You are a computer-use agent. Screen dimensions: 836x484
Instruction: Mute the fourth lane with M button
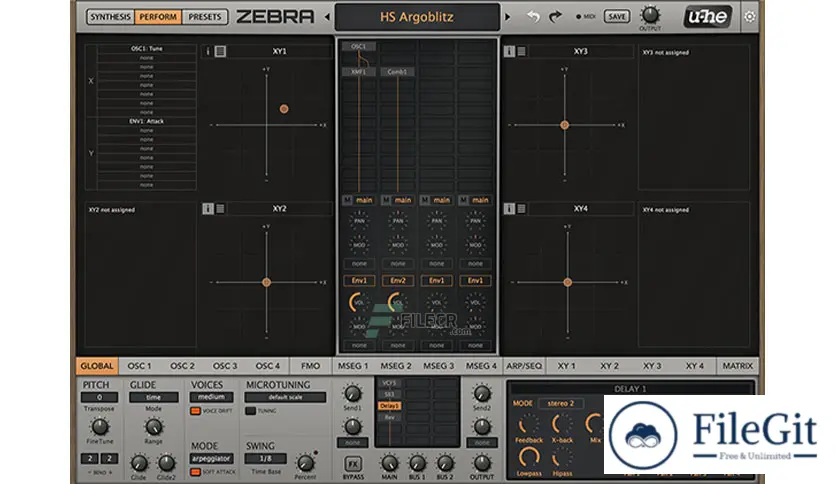(463, 200)
